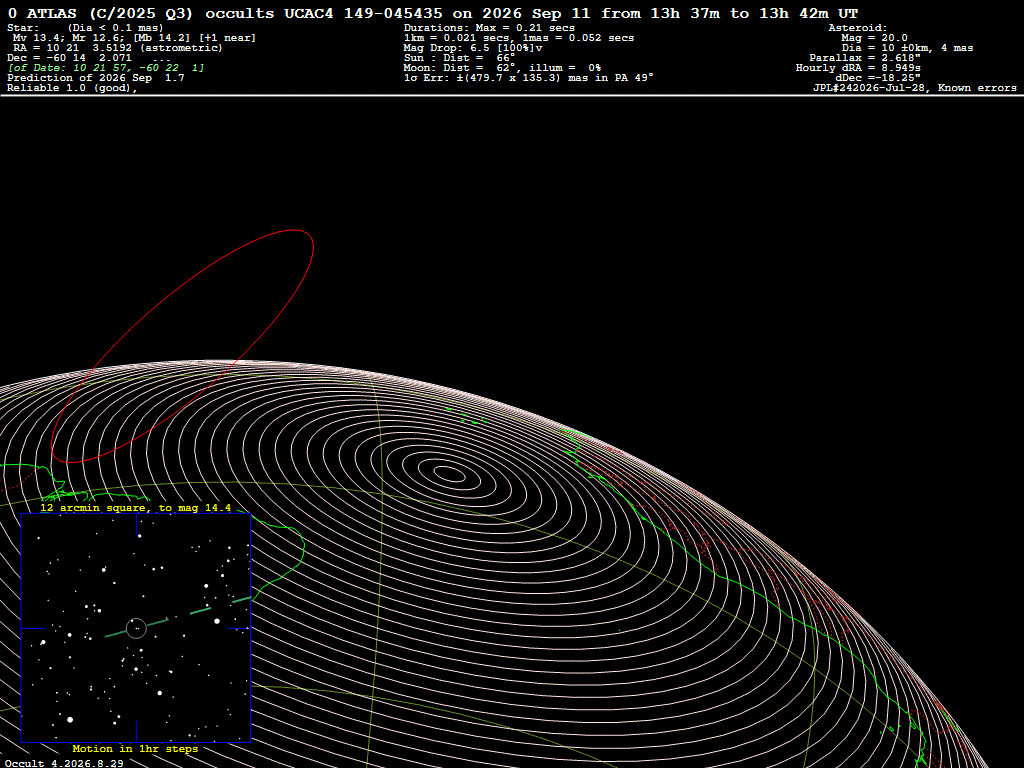Click the 'Asteroid:' header label
The height and width of the screenshot is (768, 1024).
[857, 28]
